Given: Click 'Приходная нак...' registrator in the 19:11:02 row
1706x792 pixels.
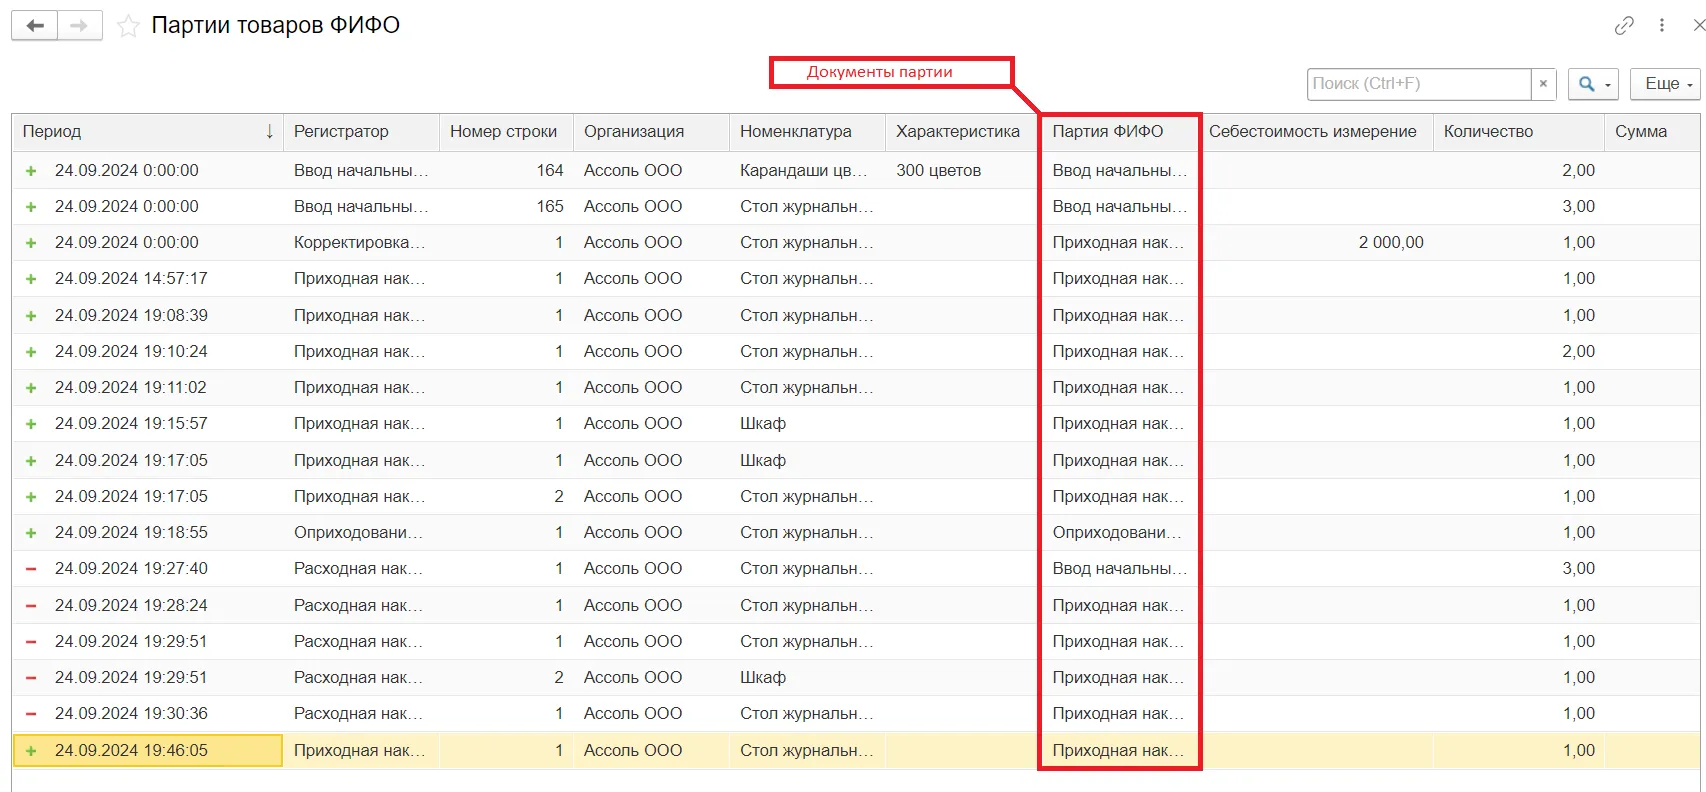Looking at the screenshot, I should pos(359,388).
